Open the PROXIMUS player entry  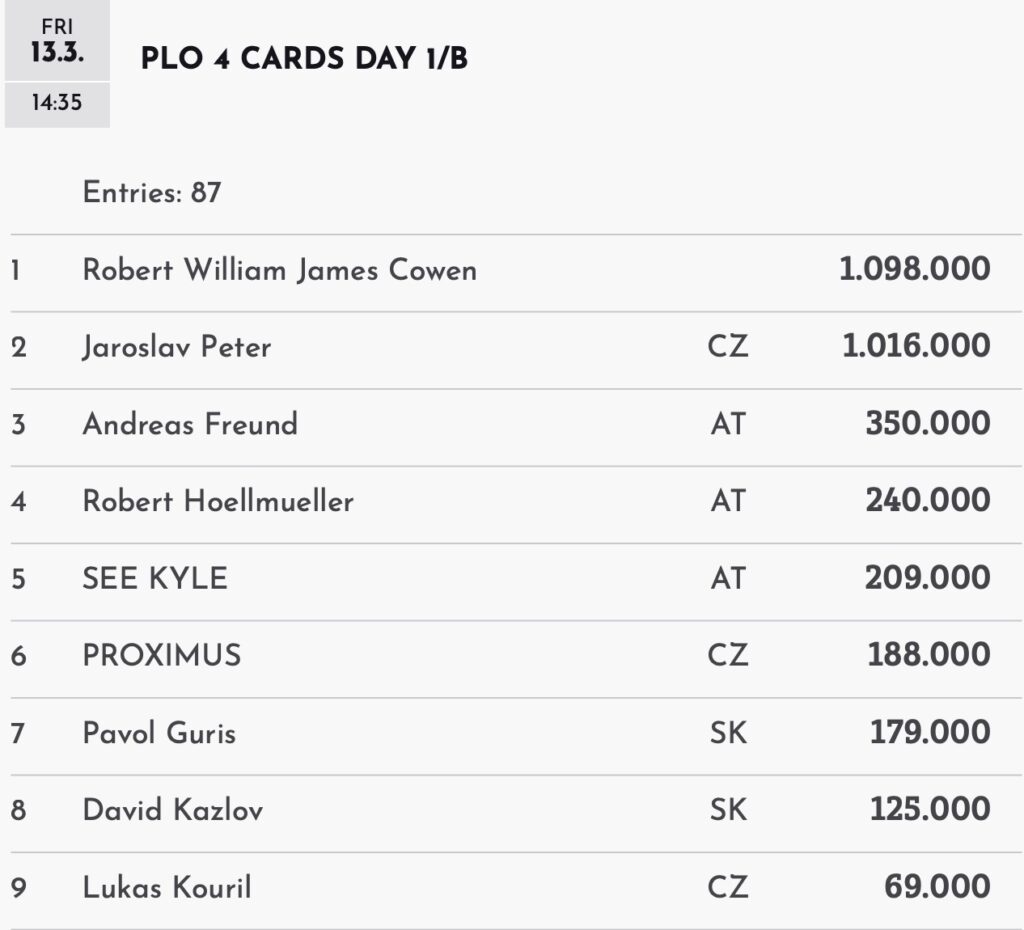tap(162, 655)
